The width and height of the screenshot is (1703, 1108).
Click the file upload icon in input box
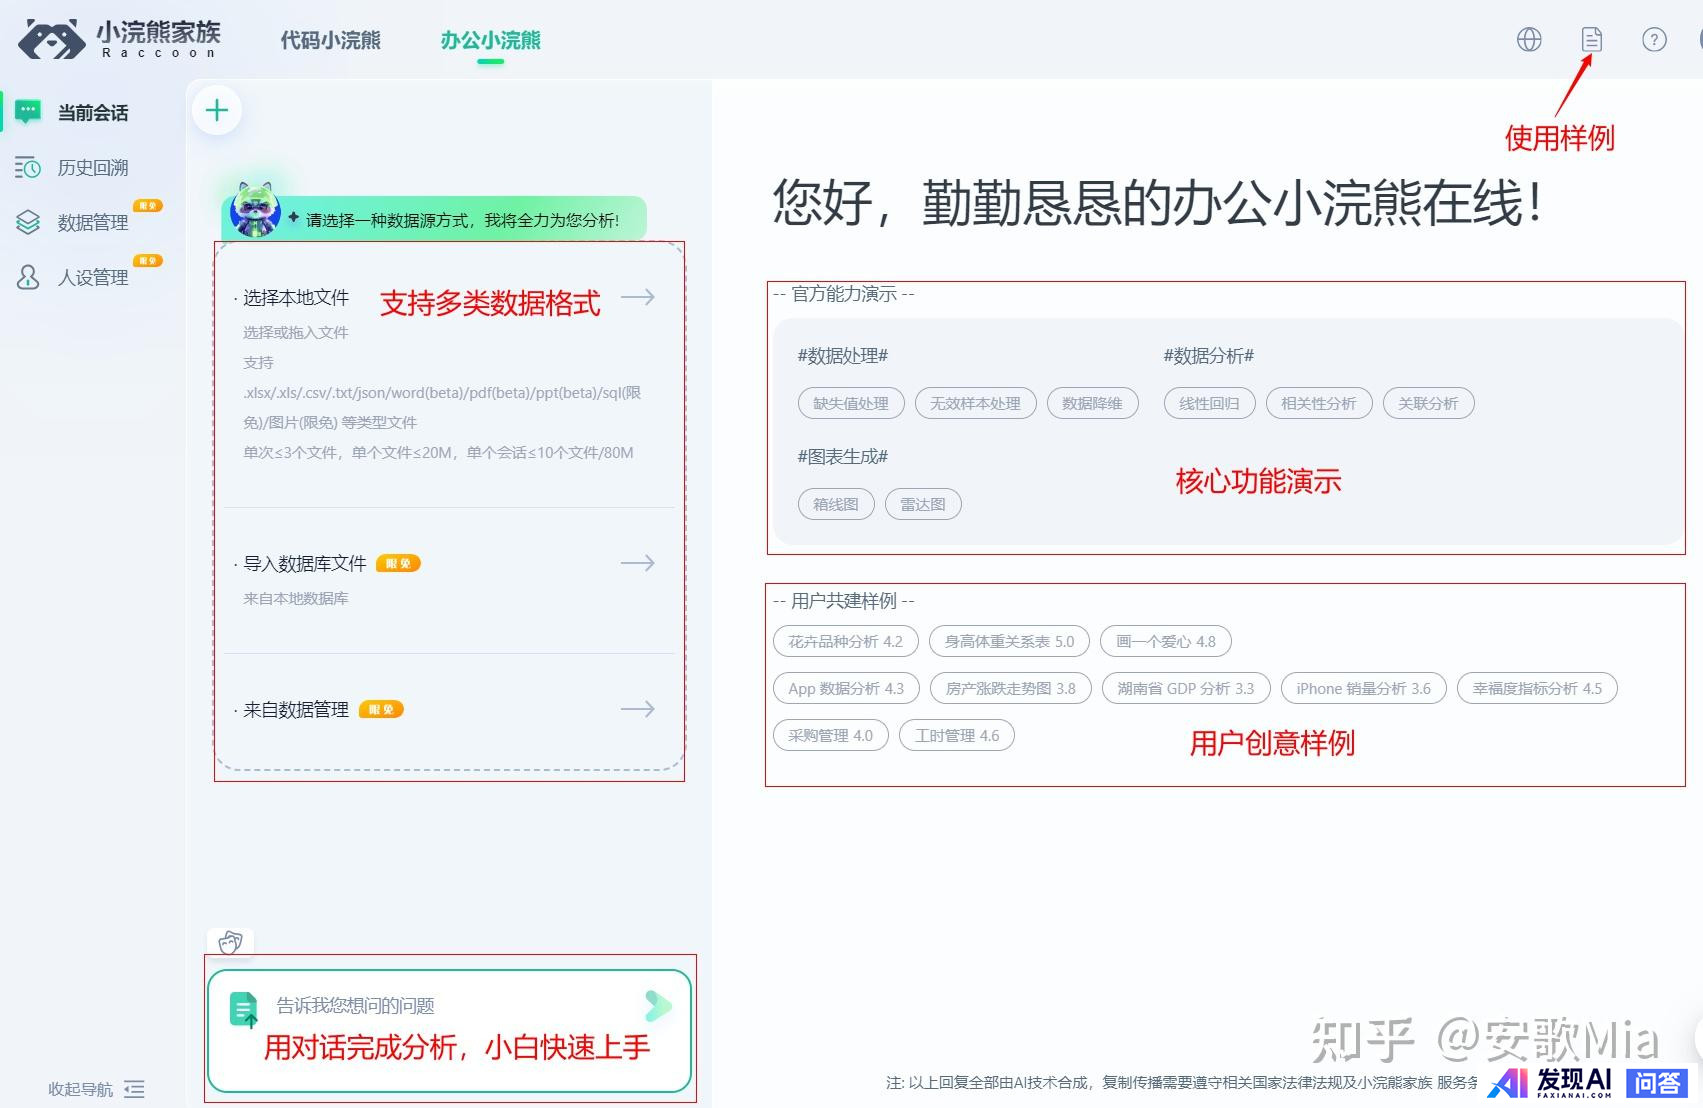click(x=243, y=1009)
